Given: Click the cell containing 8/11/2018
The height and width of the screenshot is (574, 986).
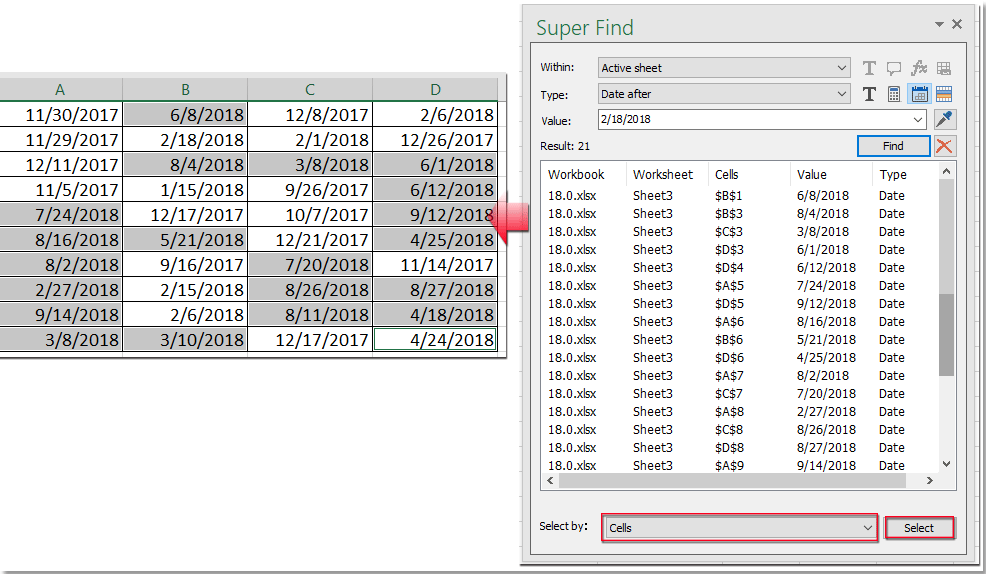Looking at the screenshot, I should click(310, 314).
